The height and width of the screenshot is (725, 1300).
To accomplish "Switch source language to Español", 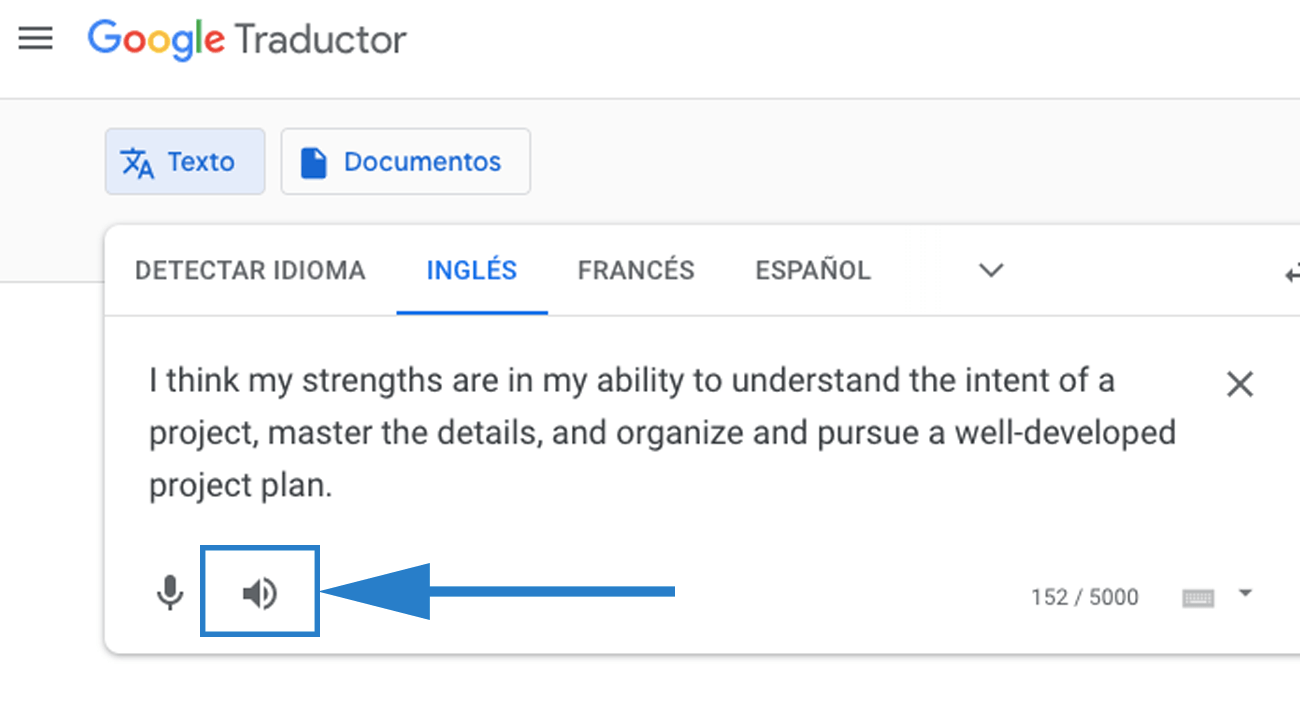I will 812,270.
